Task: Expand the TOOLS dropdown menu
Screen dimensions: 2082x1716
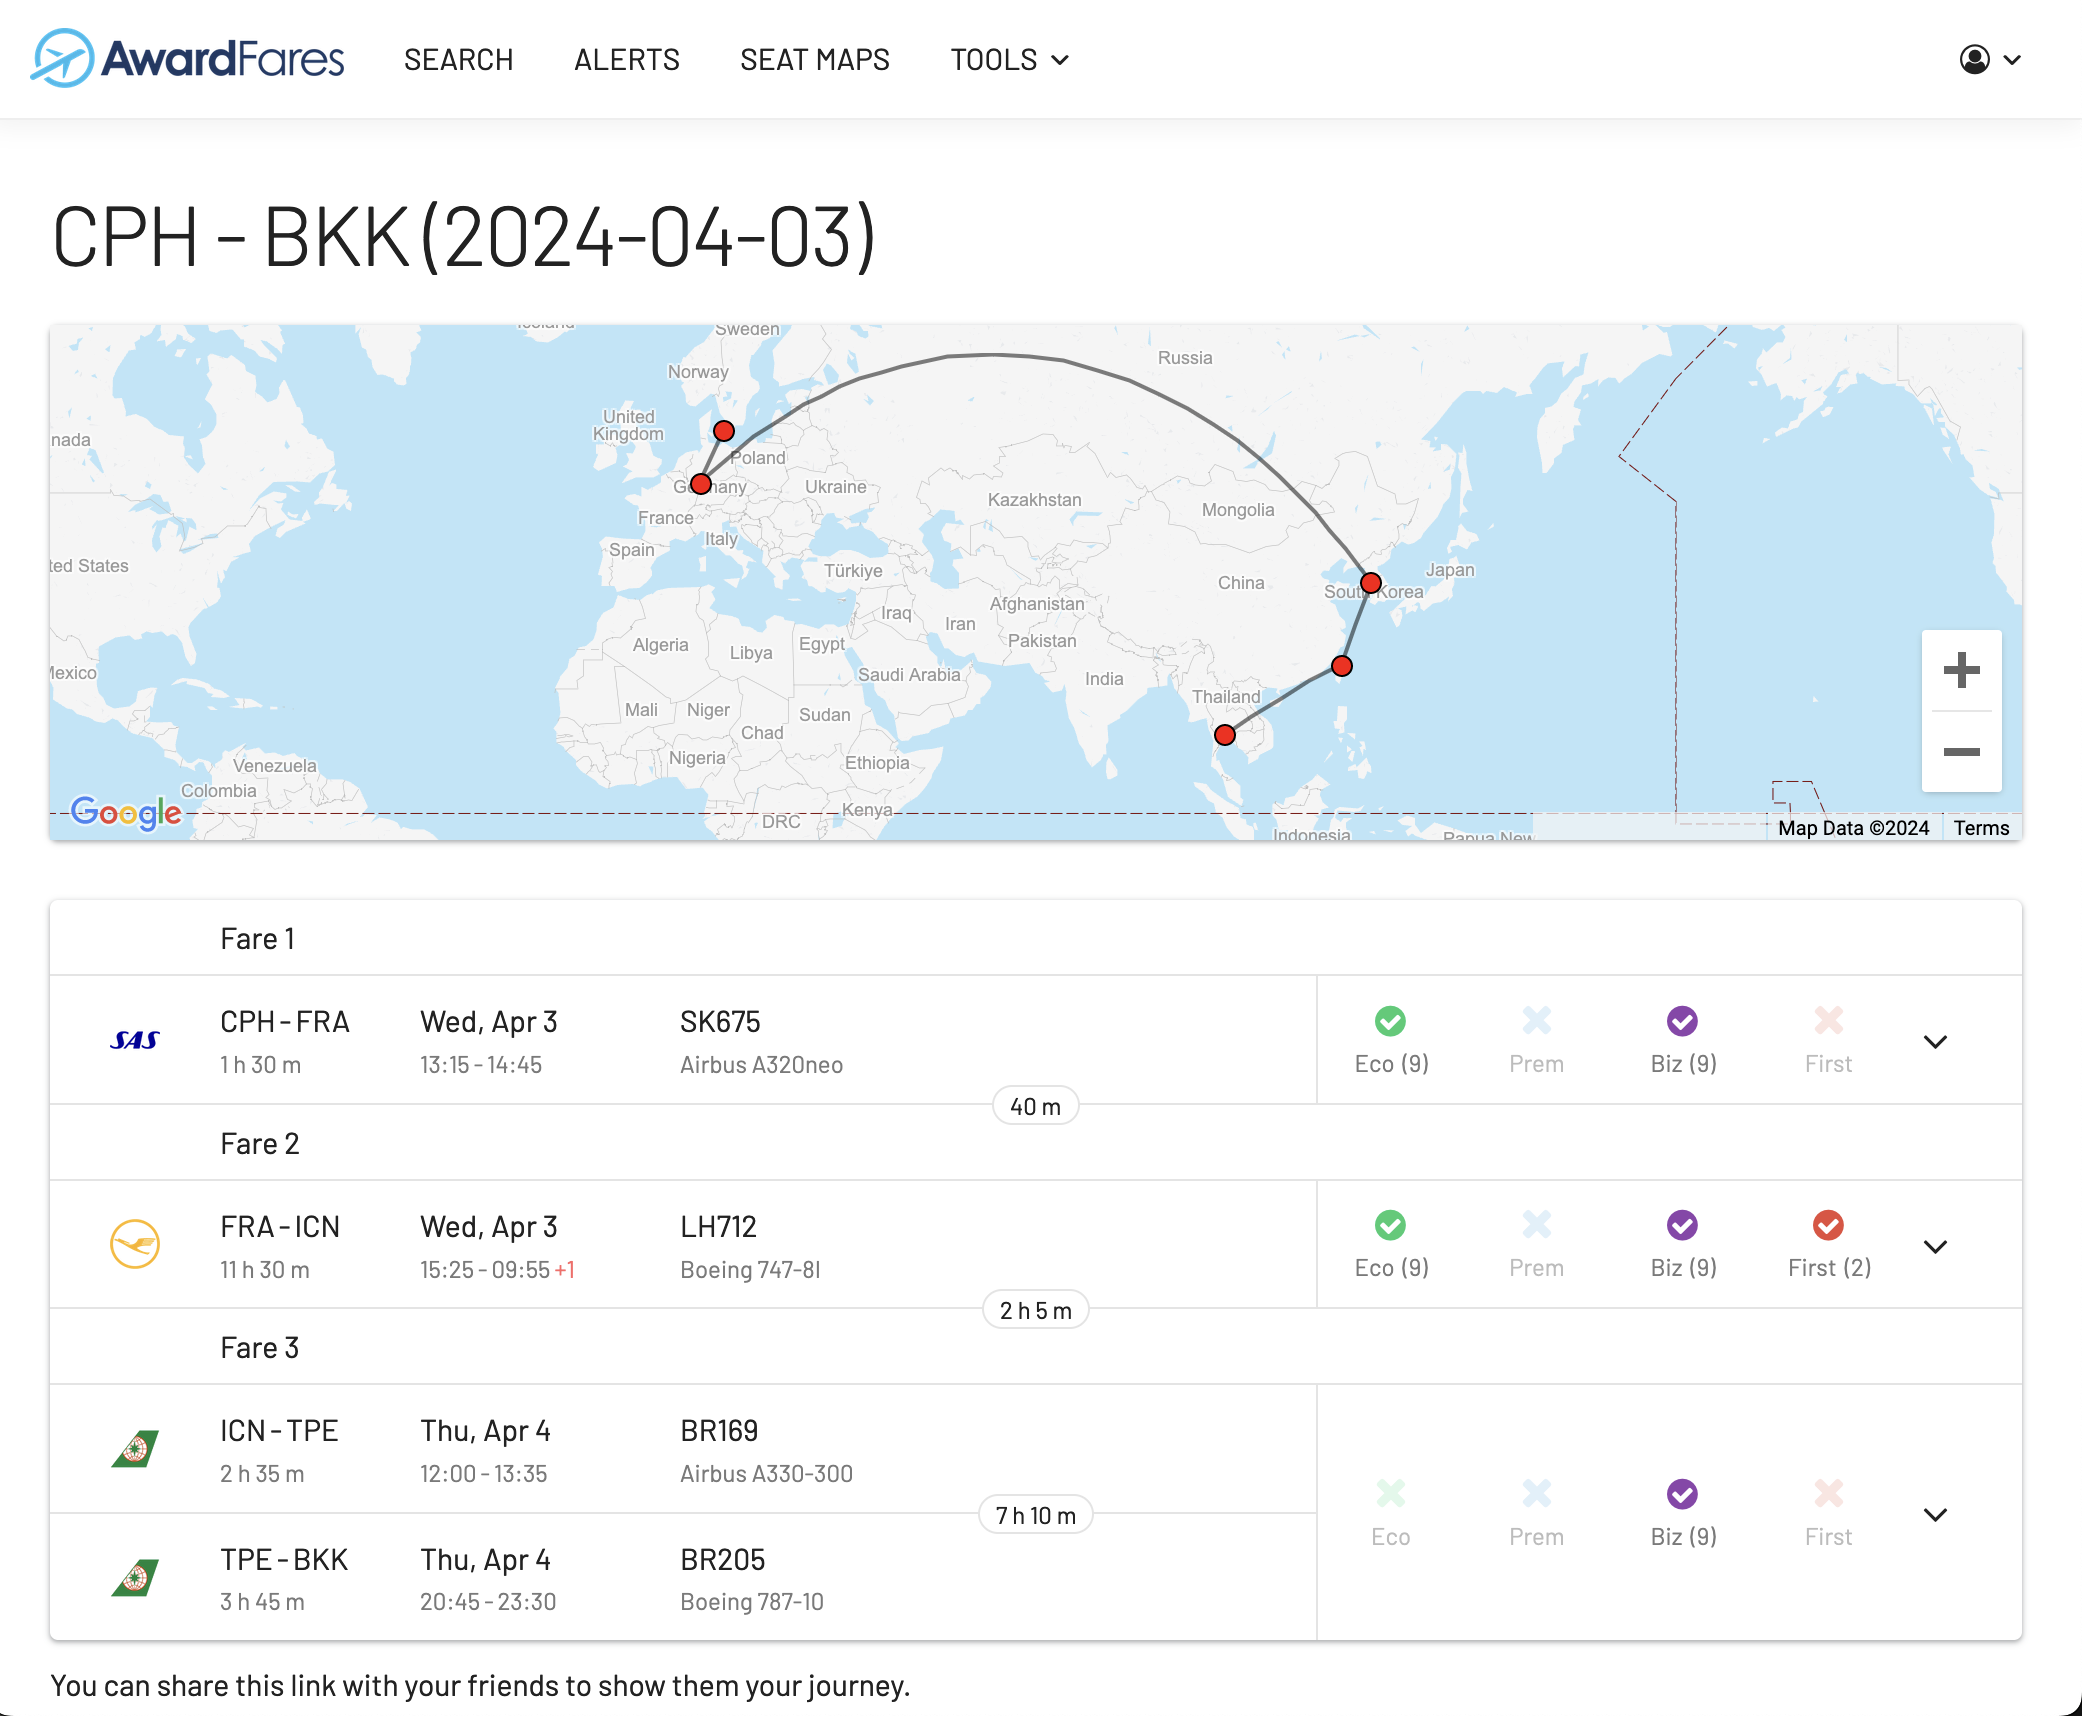Action: (1010, 60)
